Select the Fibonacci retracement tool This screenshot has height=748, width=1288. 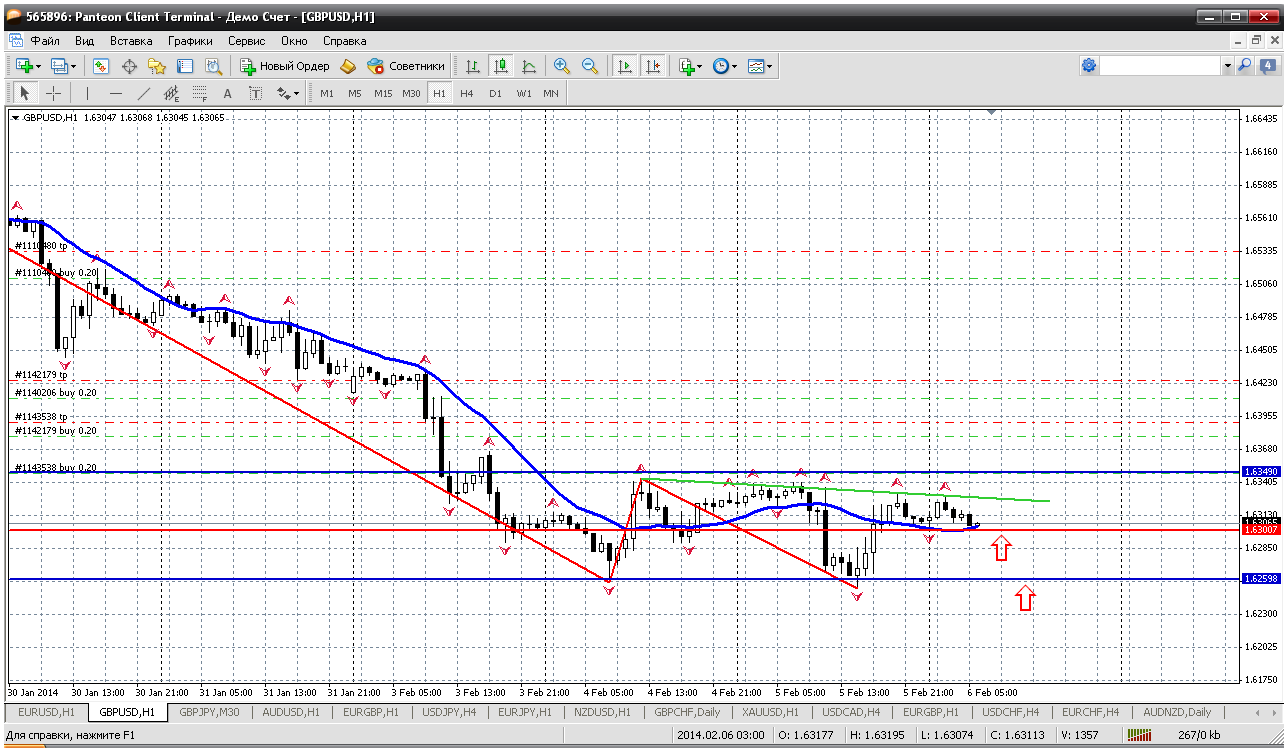(x=199, y=93)
